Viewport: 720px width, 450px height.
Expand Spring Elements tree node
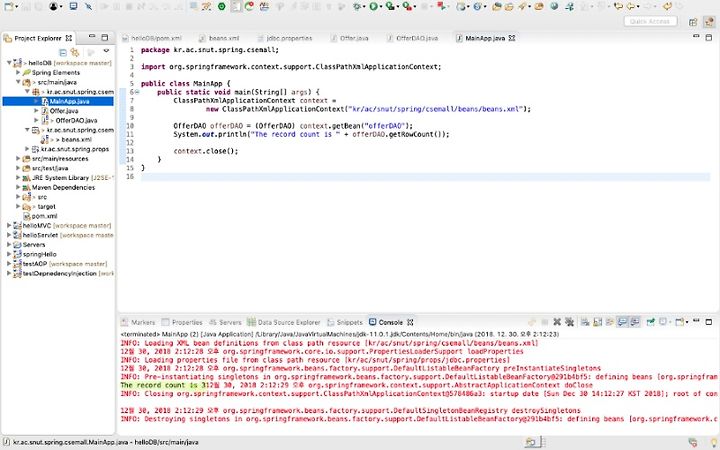pos(18,73)
